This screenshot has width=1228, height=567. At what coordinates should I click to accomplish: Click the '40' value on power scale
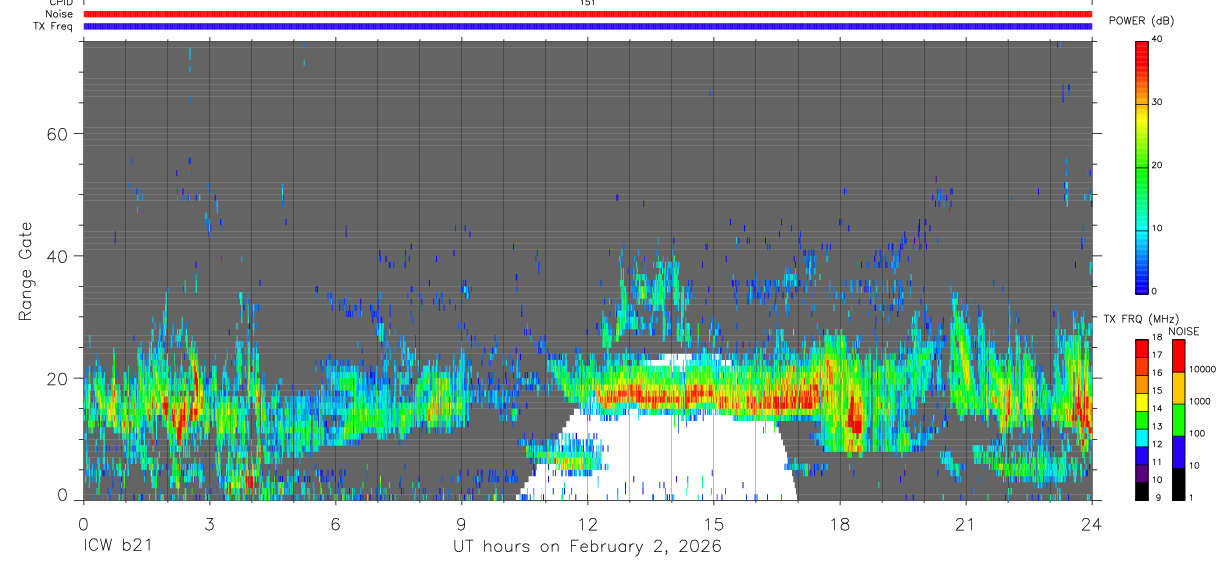pos(1157,39)
